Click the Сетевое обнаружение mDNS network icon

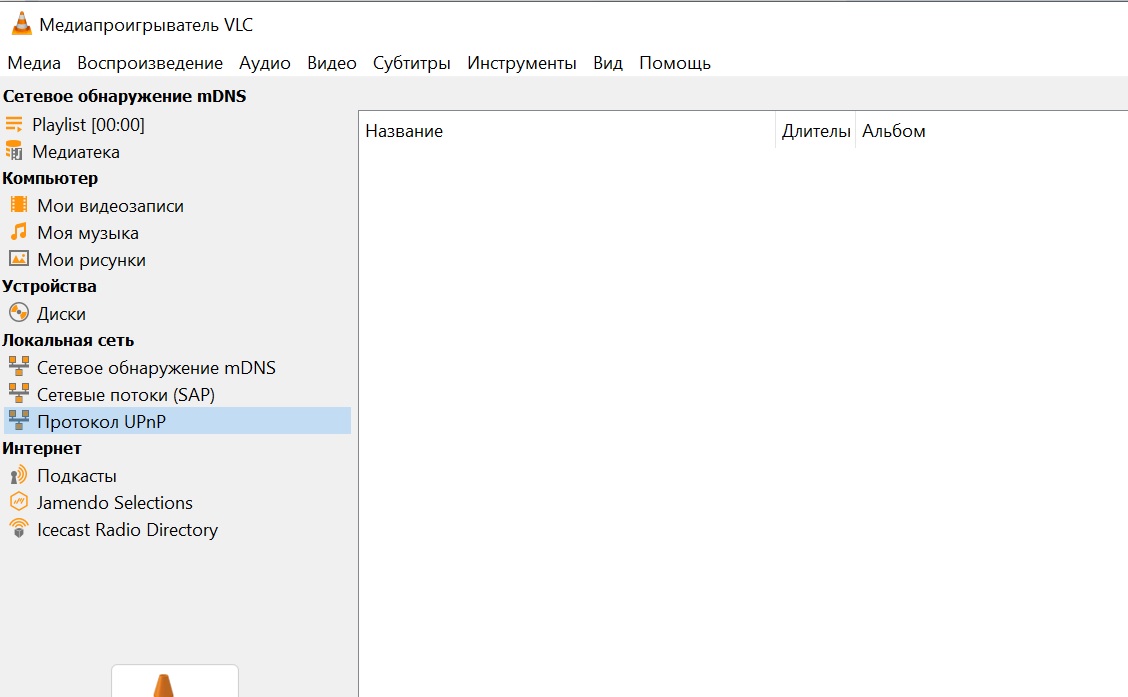(19, 367)
